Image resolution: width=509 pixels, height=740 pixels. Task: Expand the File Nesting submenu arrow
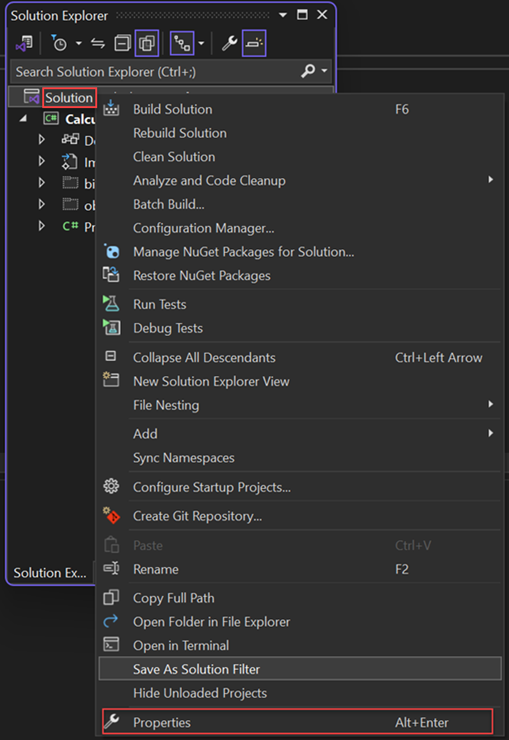coord(491,404)
